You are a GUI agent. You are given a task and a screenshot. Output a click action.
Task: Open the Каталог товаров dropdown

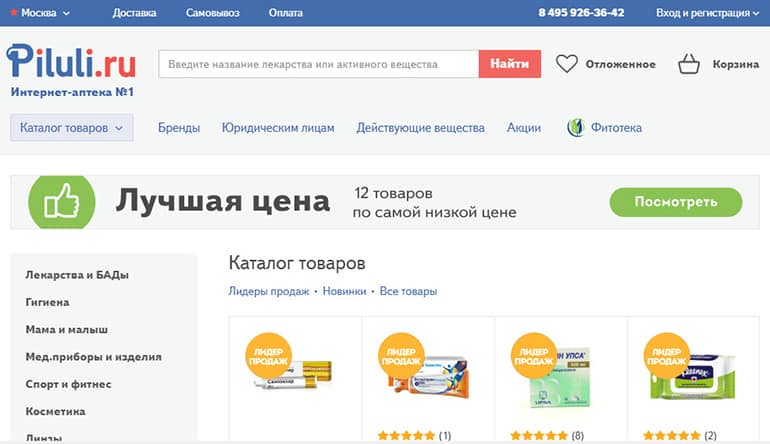click(x=72, y=128)
